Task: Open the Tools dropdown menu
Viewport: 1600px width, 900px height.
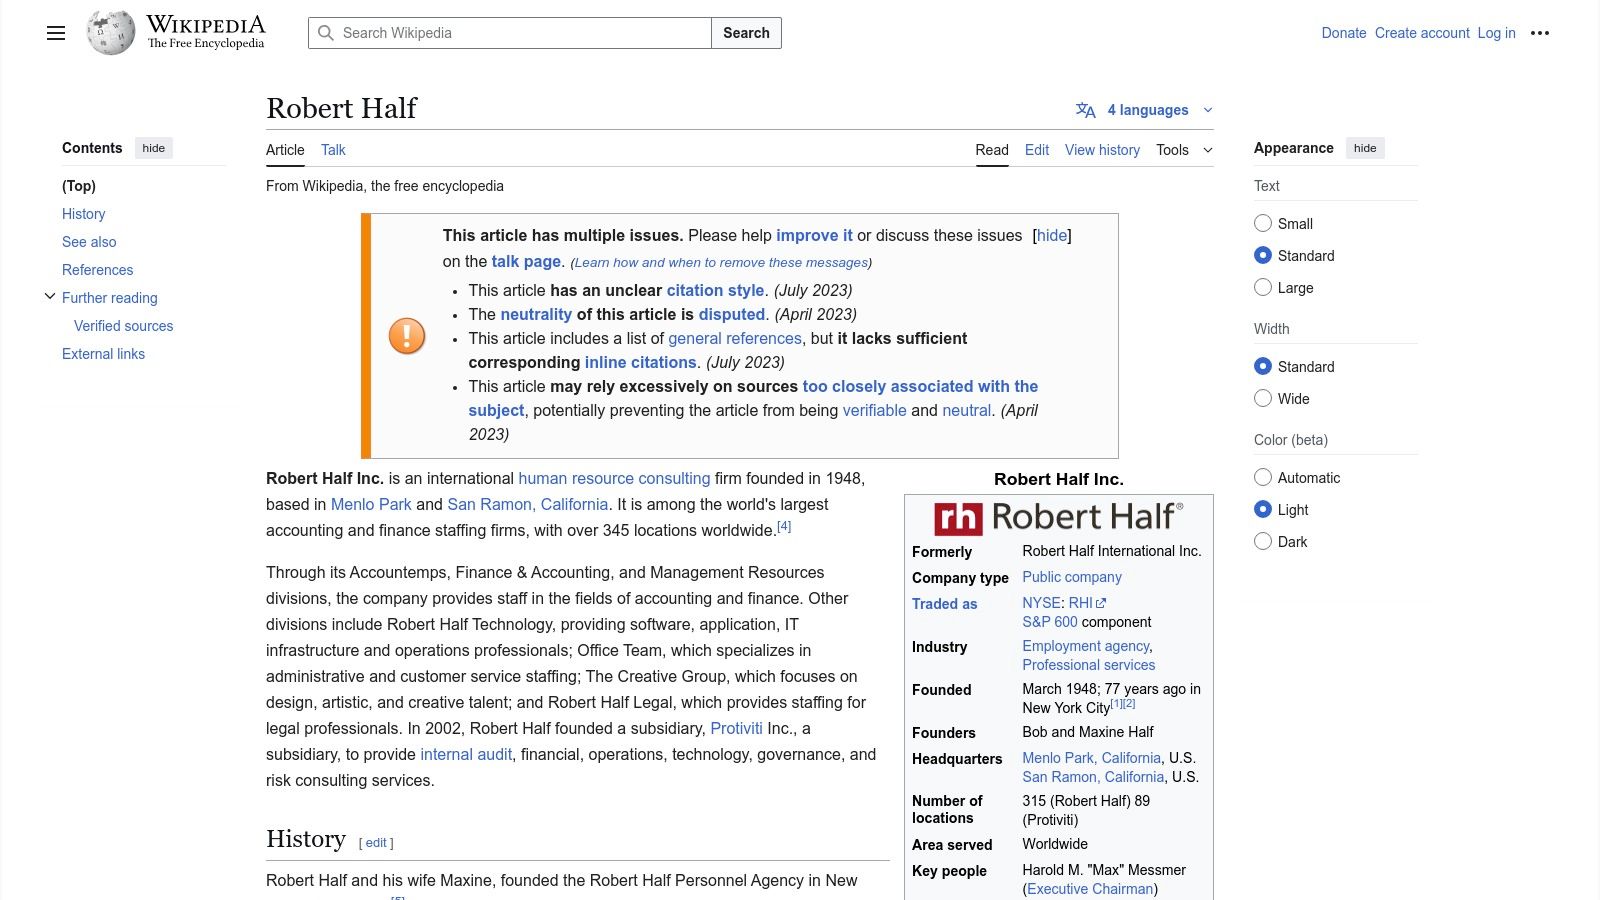Action: coord(1185,150)
